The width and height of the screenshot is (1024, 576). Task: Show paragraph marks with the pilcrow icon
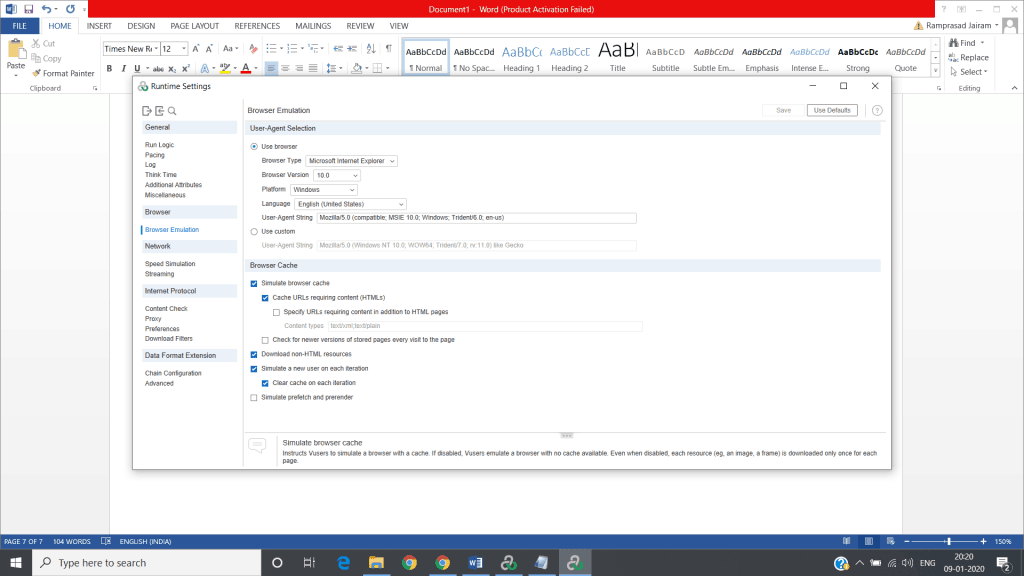pyautogui.click(x=388, y=48)
